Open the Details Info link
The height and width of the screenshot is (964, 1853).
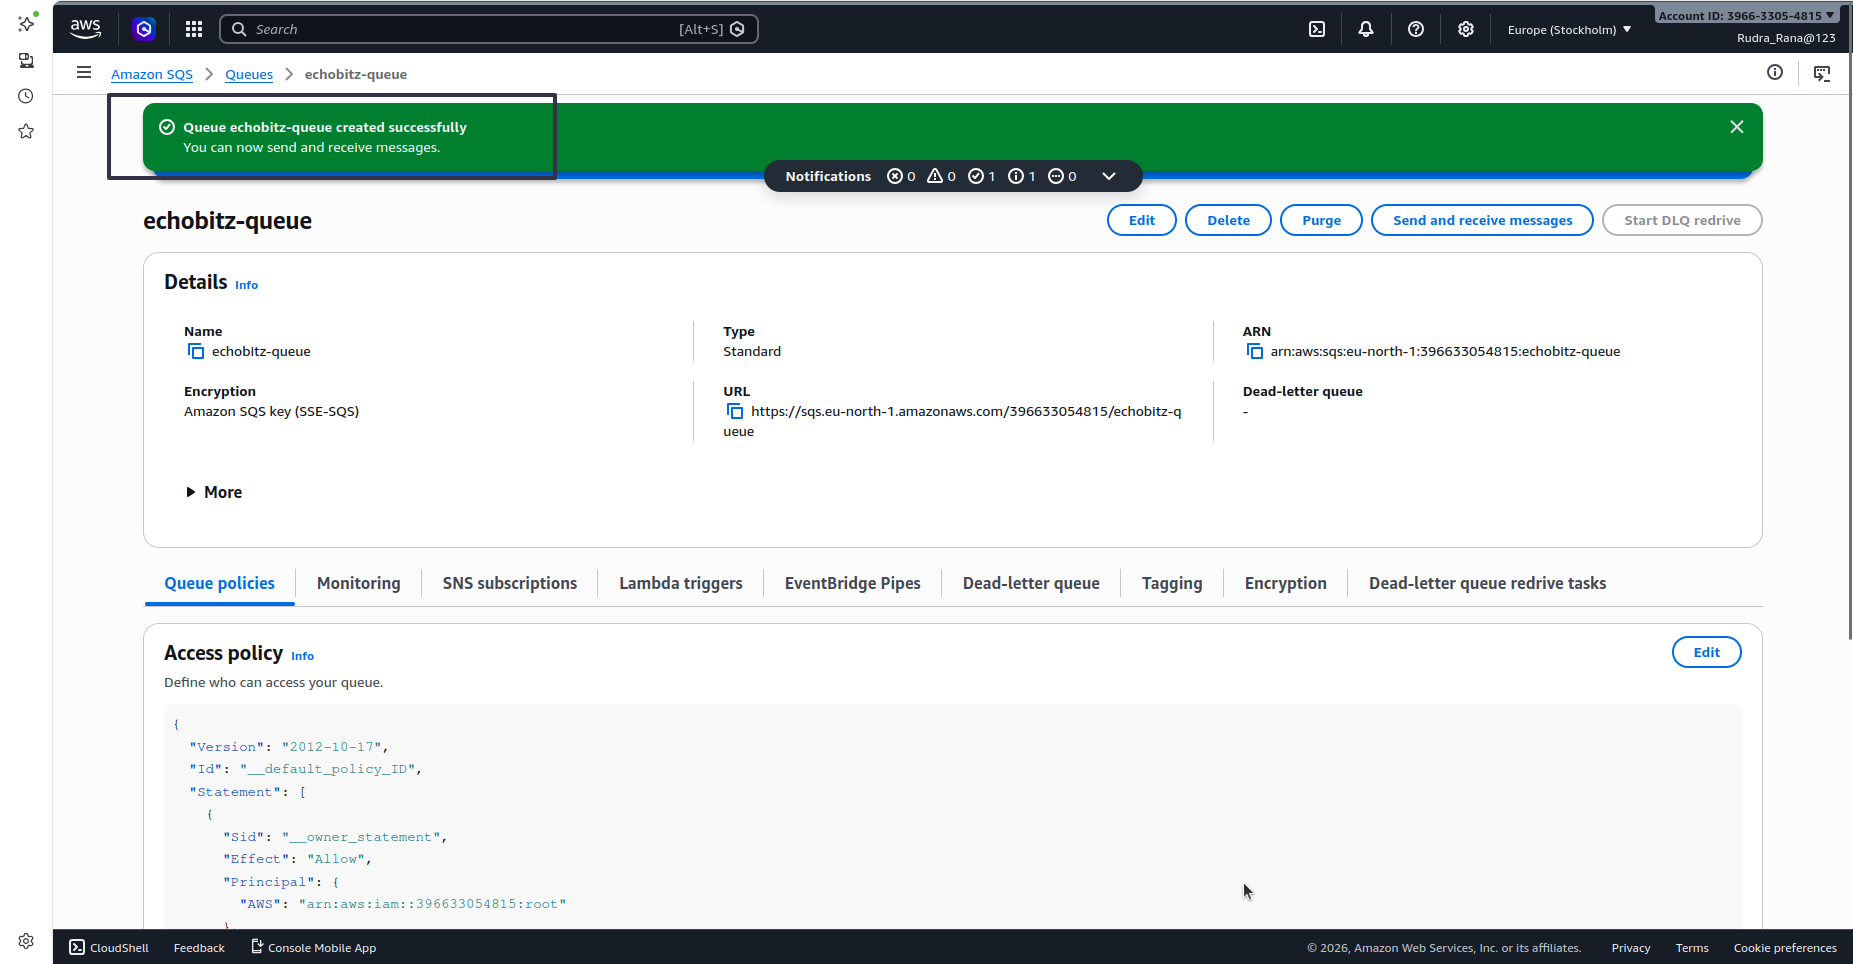[247, 285]
